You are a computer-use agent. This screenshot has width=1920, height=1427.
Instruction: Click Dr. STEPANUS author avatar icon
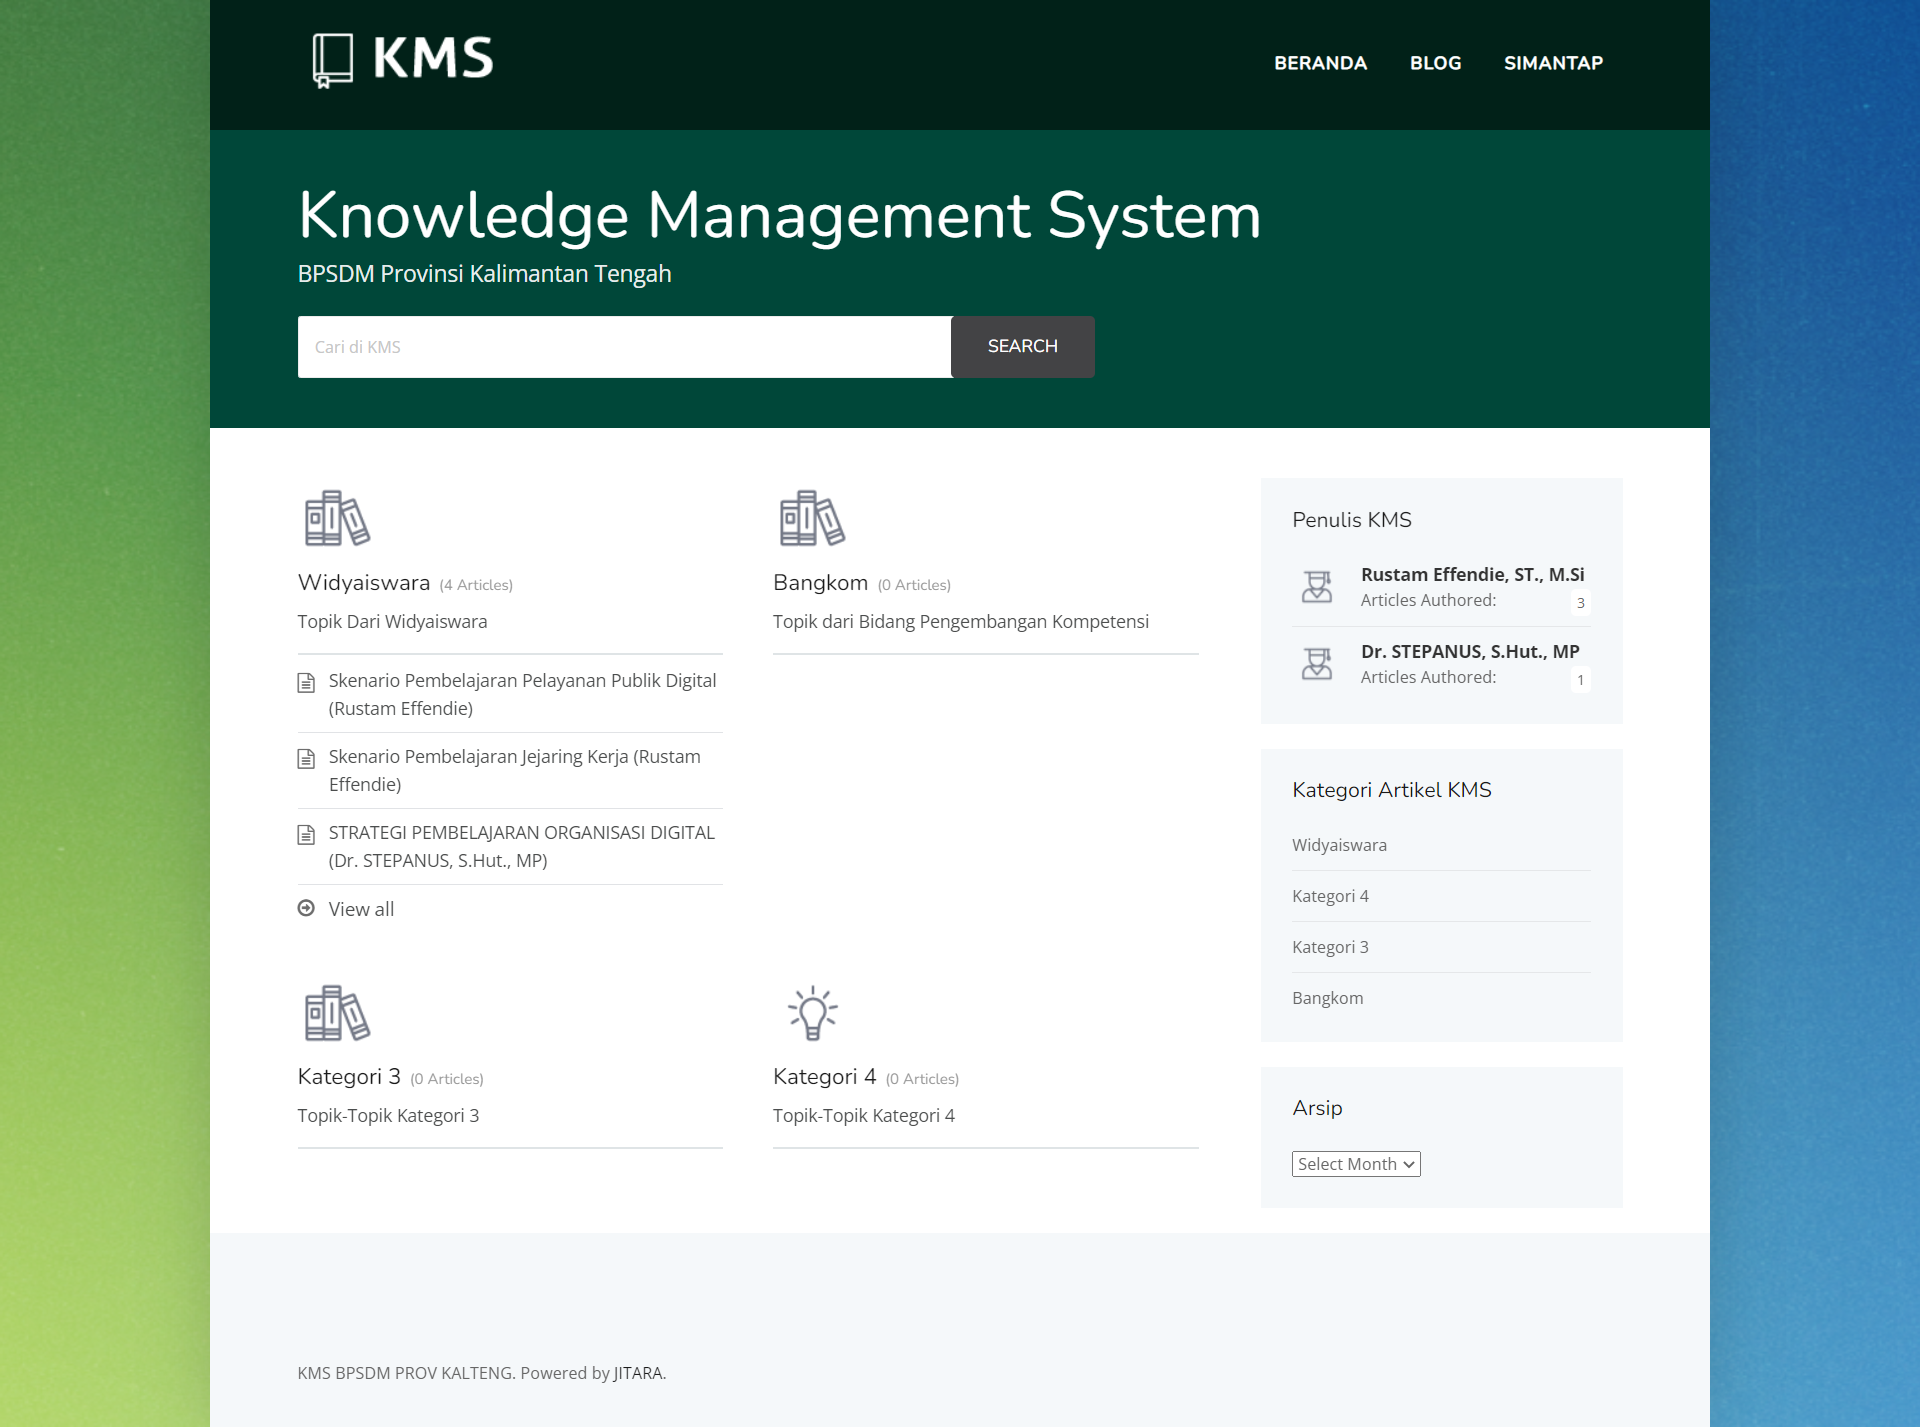1317,664
